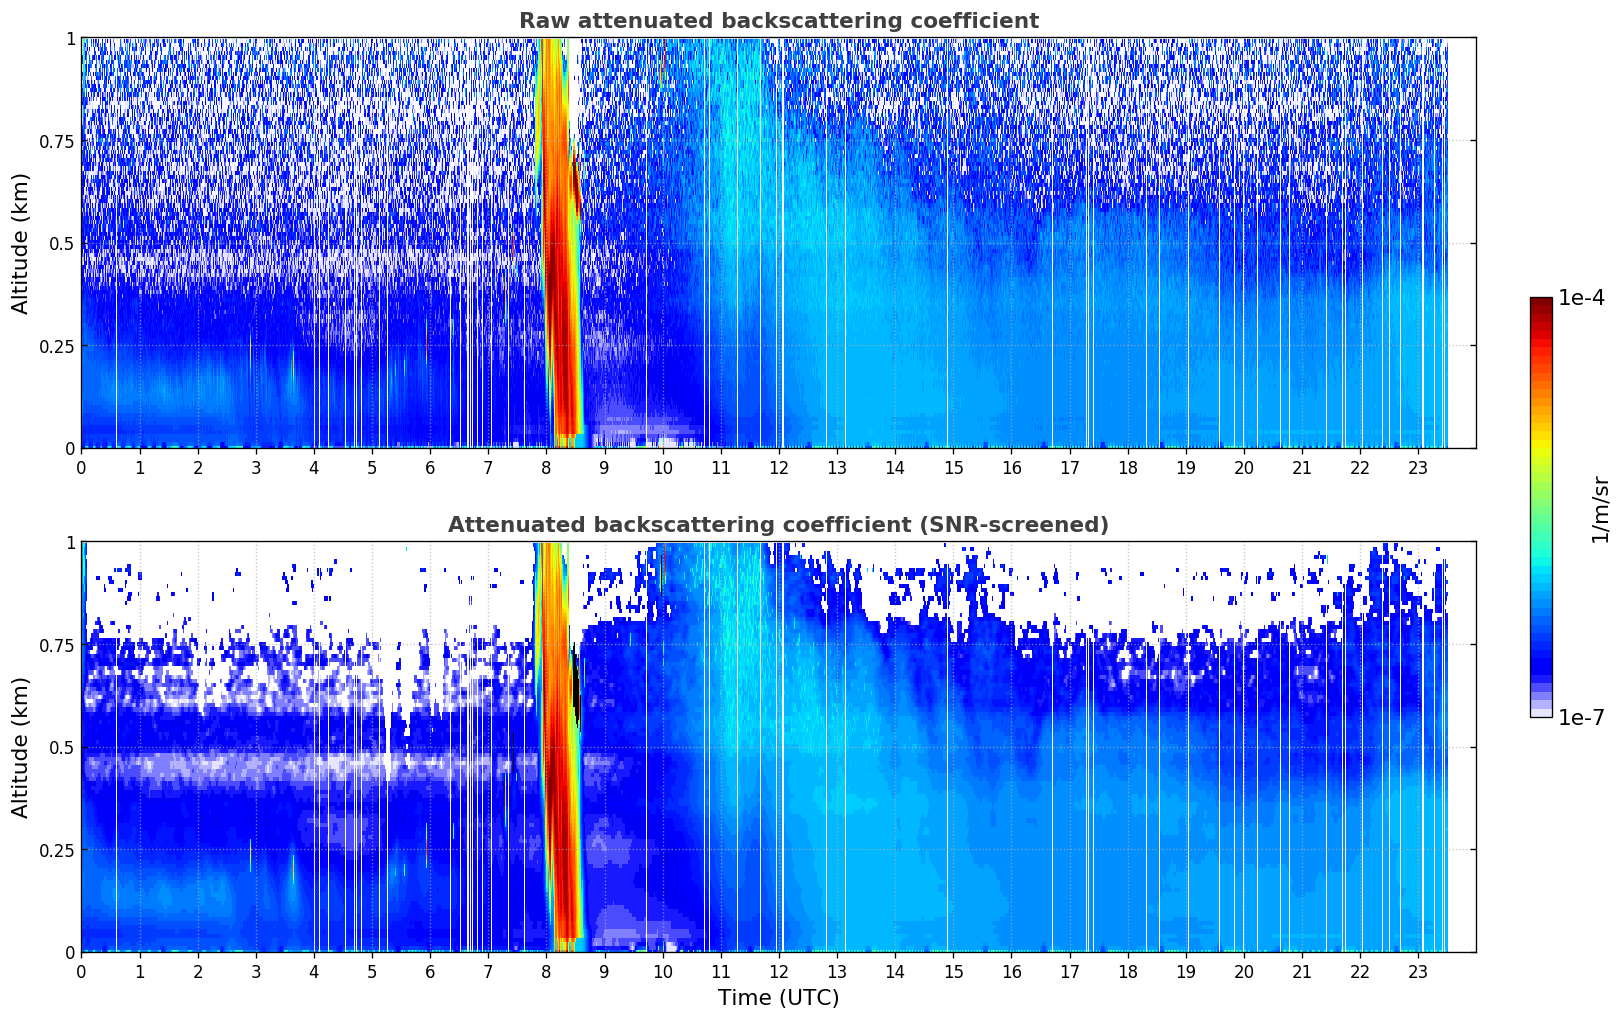Click the color scale bar
Screen dimensions: 1621x1020
(1541, 507)
